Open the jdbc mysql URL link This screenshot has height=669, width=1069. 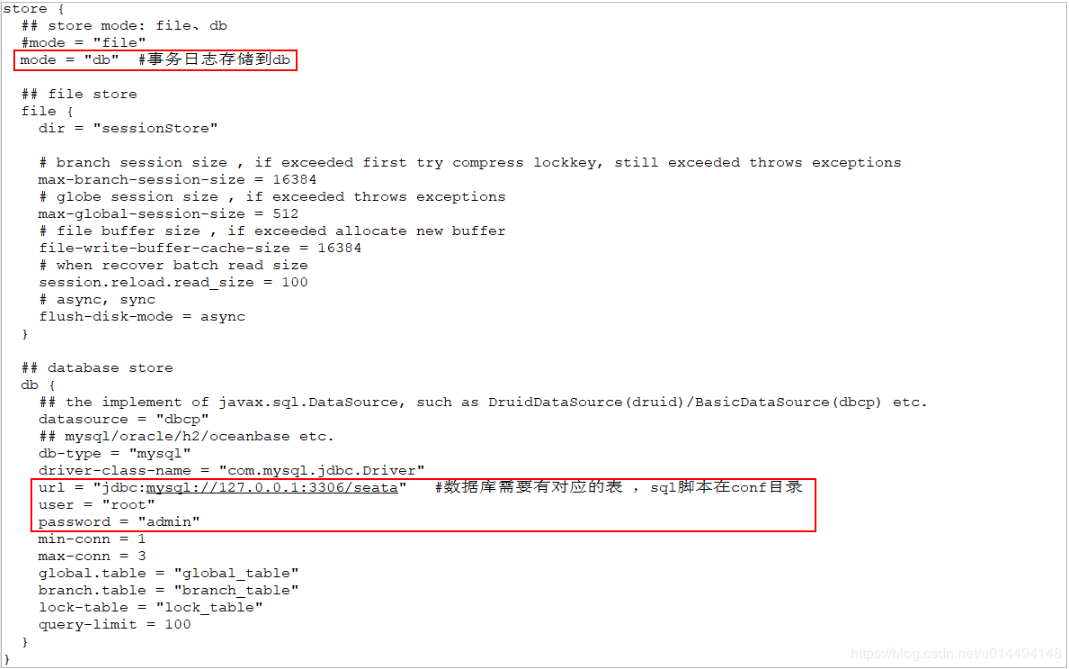tap(271, 488)
